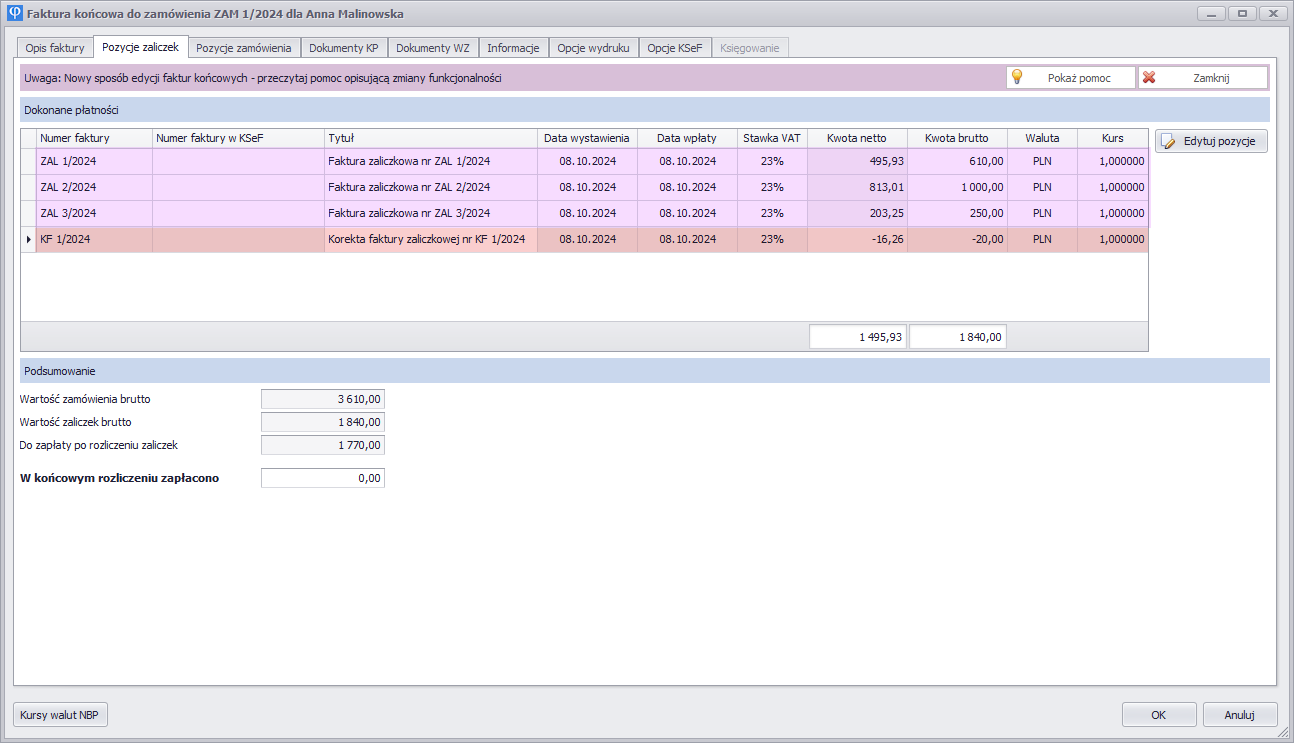Sort by the Kwota brutto column header
The image size is (1294, 743).
pyautogui.click(x=956, y=138)
